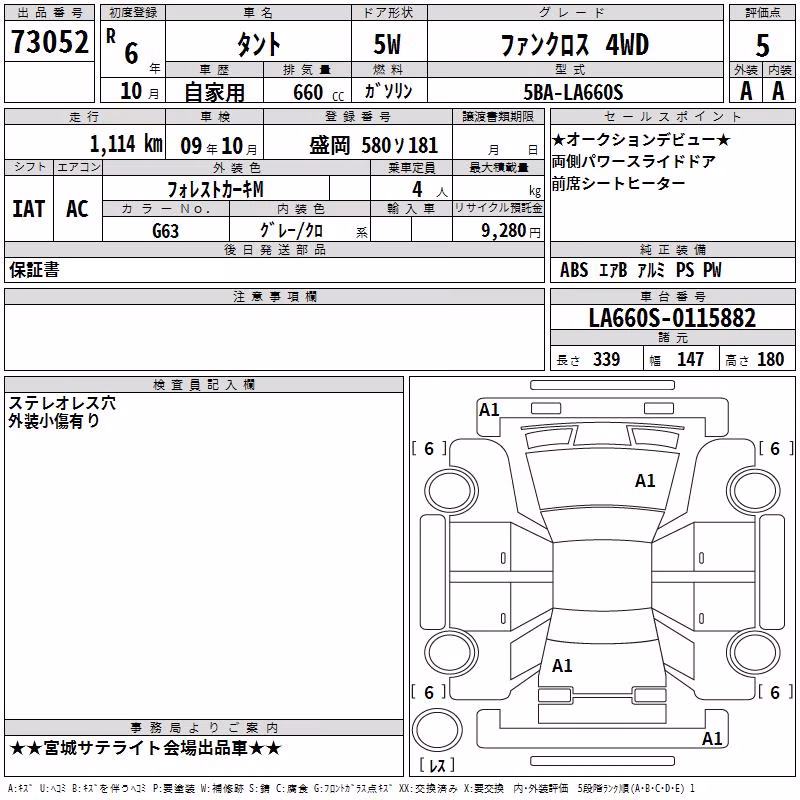Select the registration year R 6
The width and height of the screenshot is (800, 800).
(124, 47)
